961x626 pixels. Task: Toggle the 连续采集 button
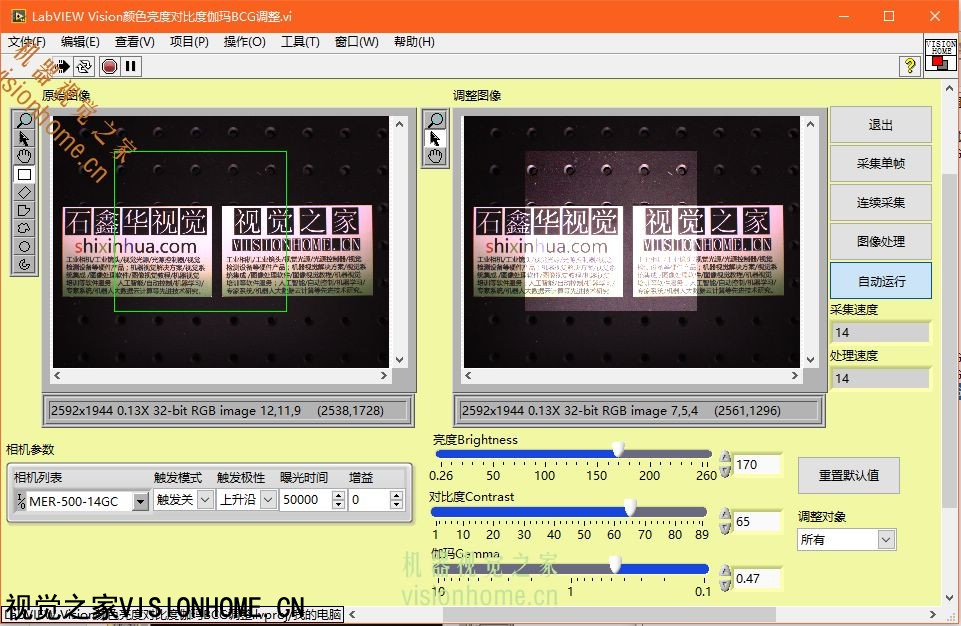(880, 203)
